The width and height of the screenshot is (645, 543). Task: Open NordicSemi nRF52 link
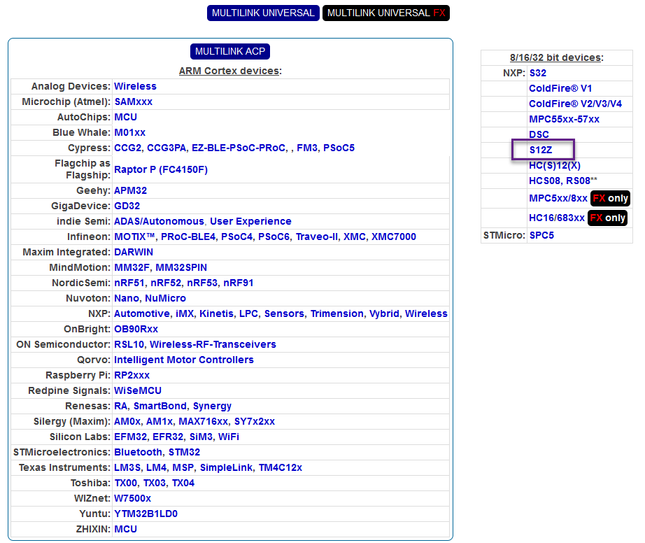click(166, 283)
